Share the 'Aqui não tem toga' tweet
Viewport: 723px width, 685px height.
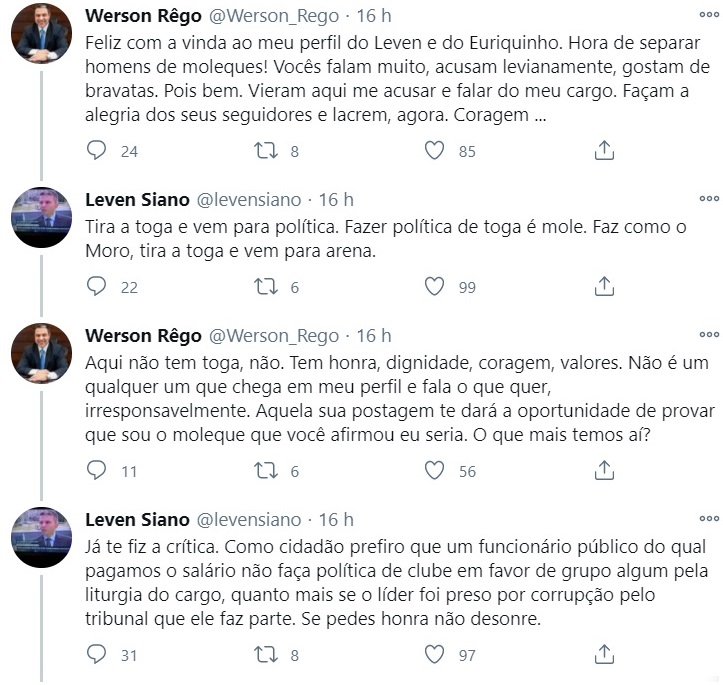(604, 471)
